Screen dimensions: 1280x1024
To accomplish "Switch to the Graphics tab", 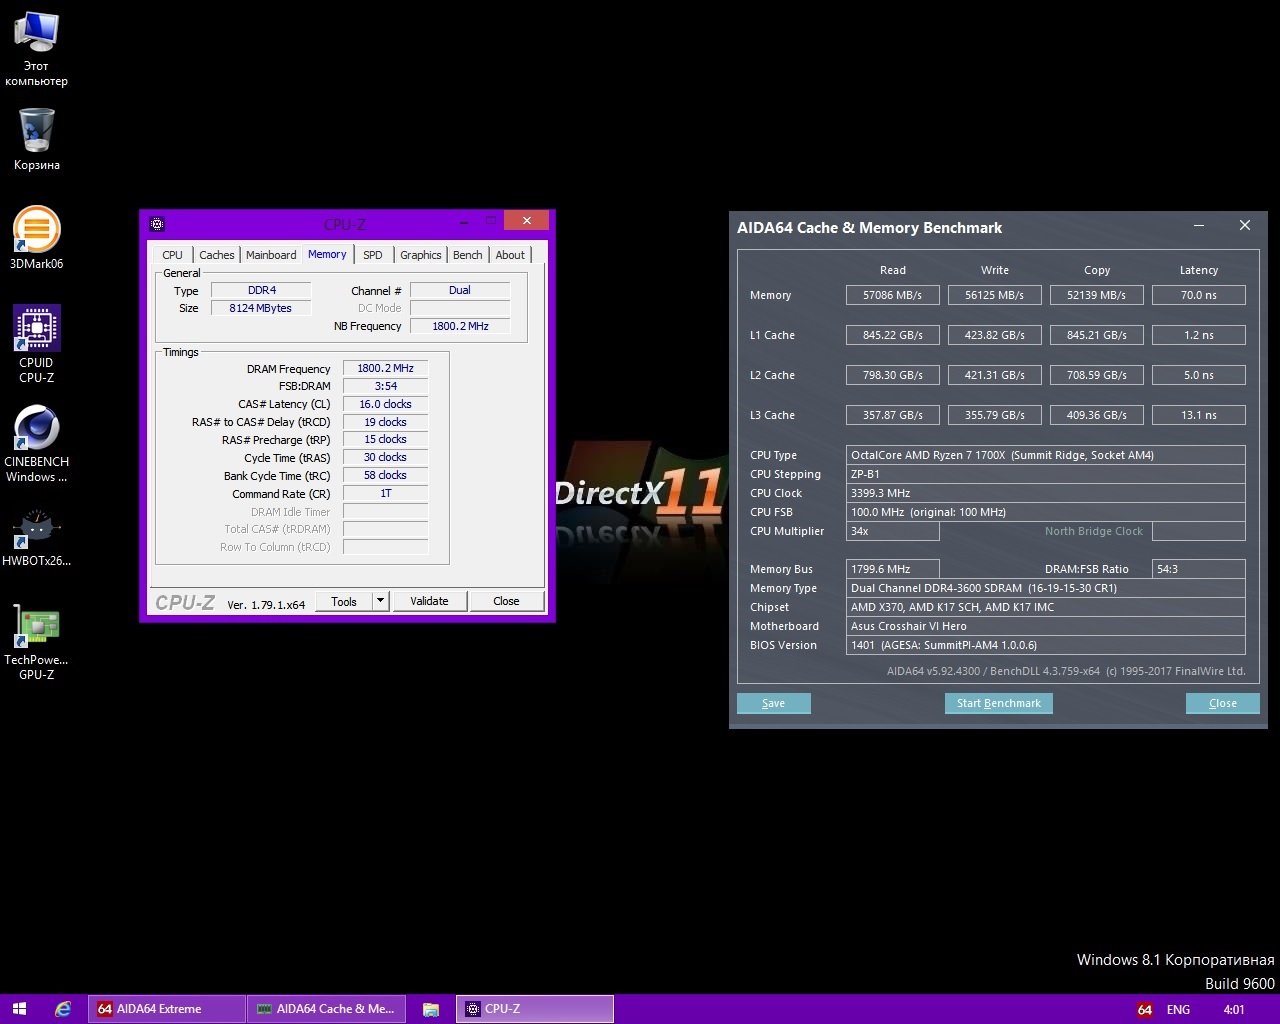I will tap(421, 255).
